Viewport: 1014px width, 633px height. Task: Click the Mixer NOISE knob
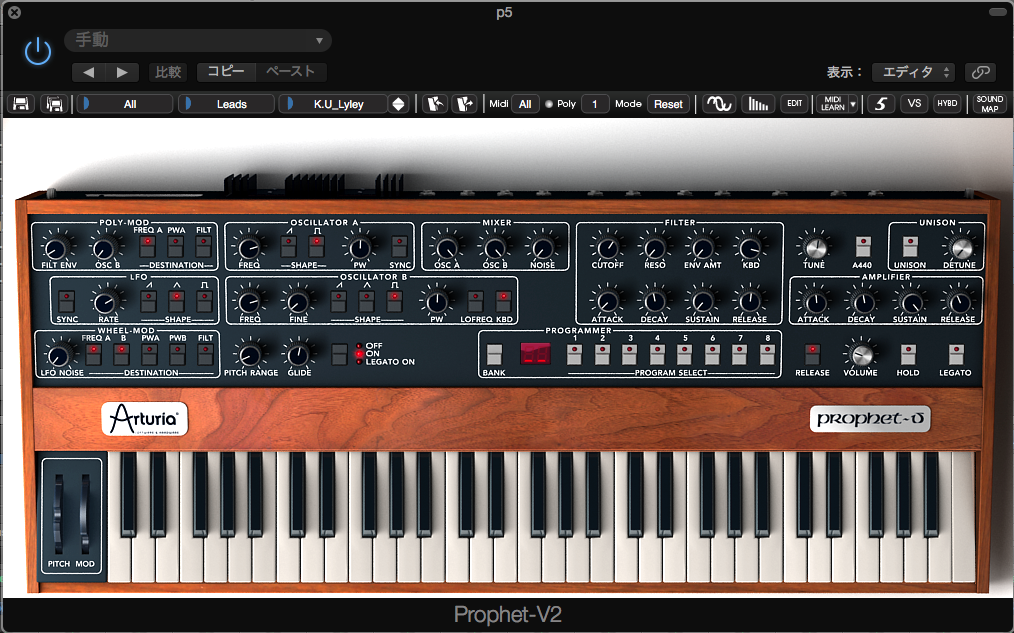pos(543,248)
